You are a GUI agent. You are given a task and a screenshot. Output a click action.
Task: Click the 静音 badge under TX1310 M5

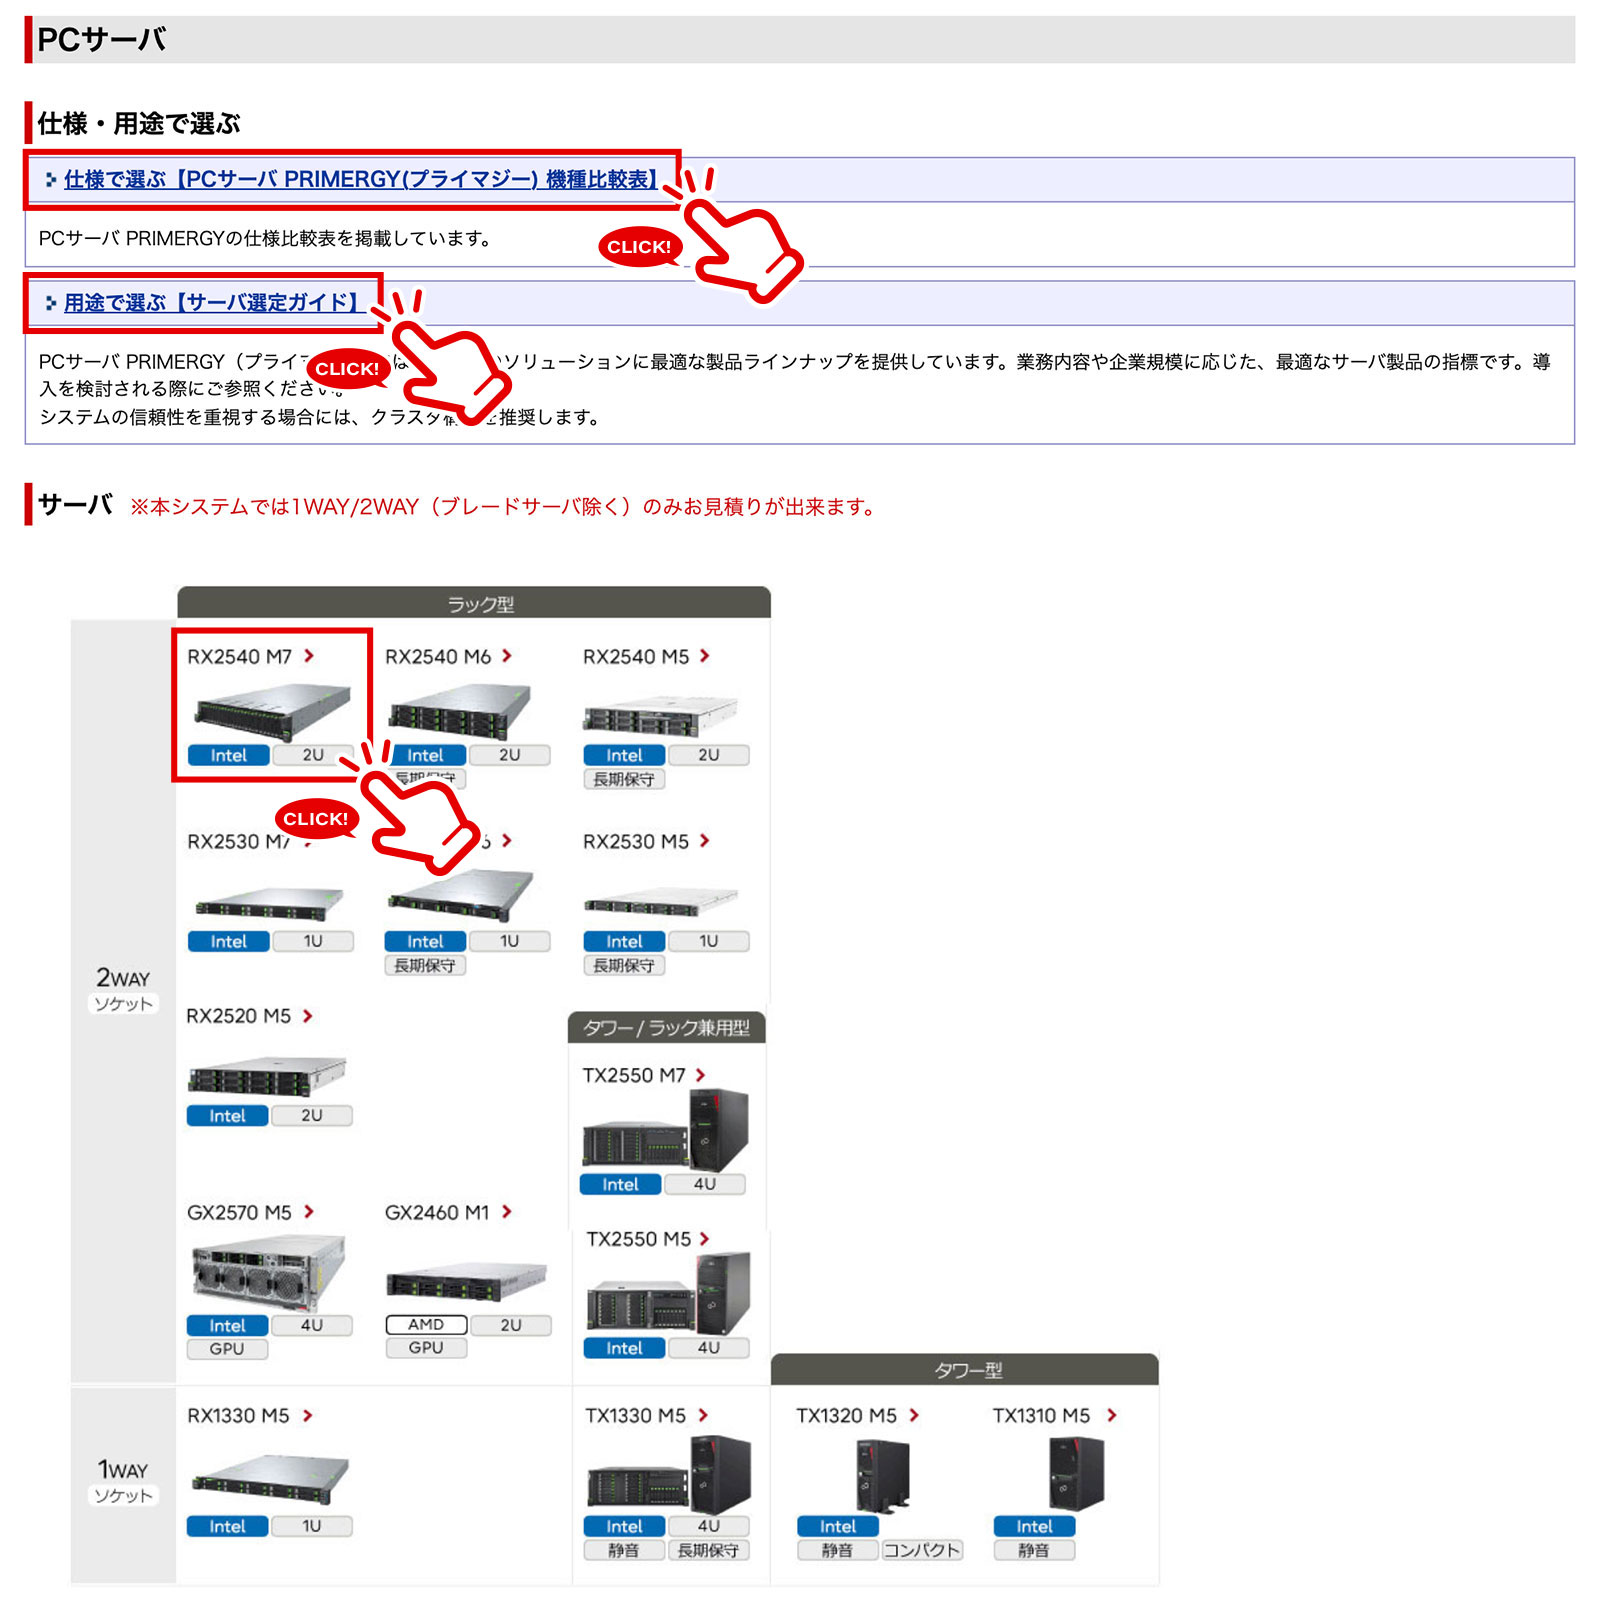tap(1034, 1551)
